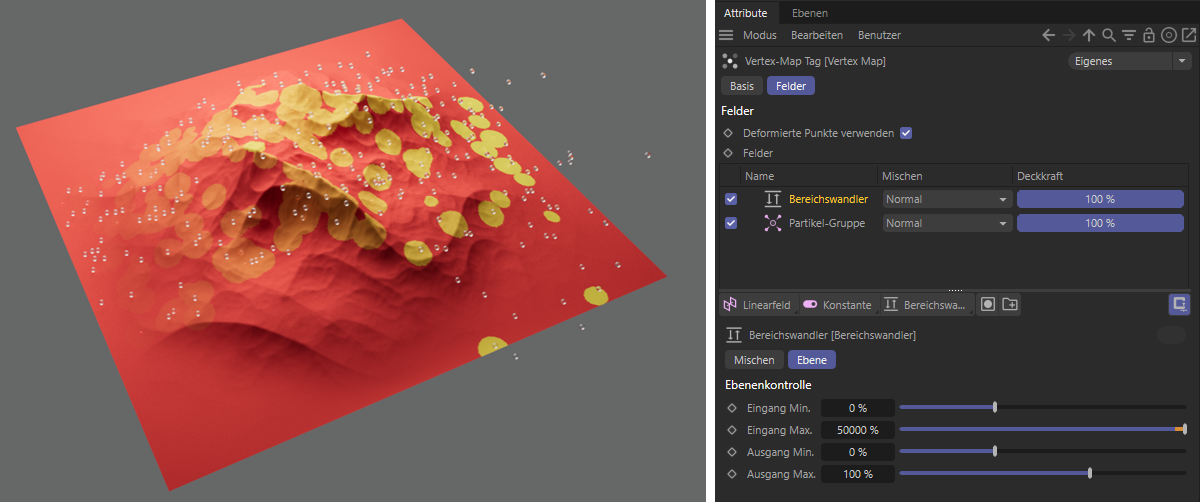Click the up arrow navigation icon
Screen dimensions: 1200x502
[1089, 35]
